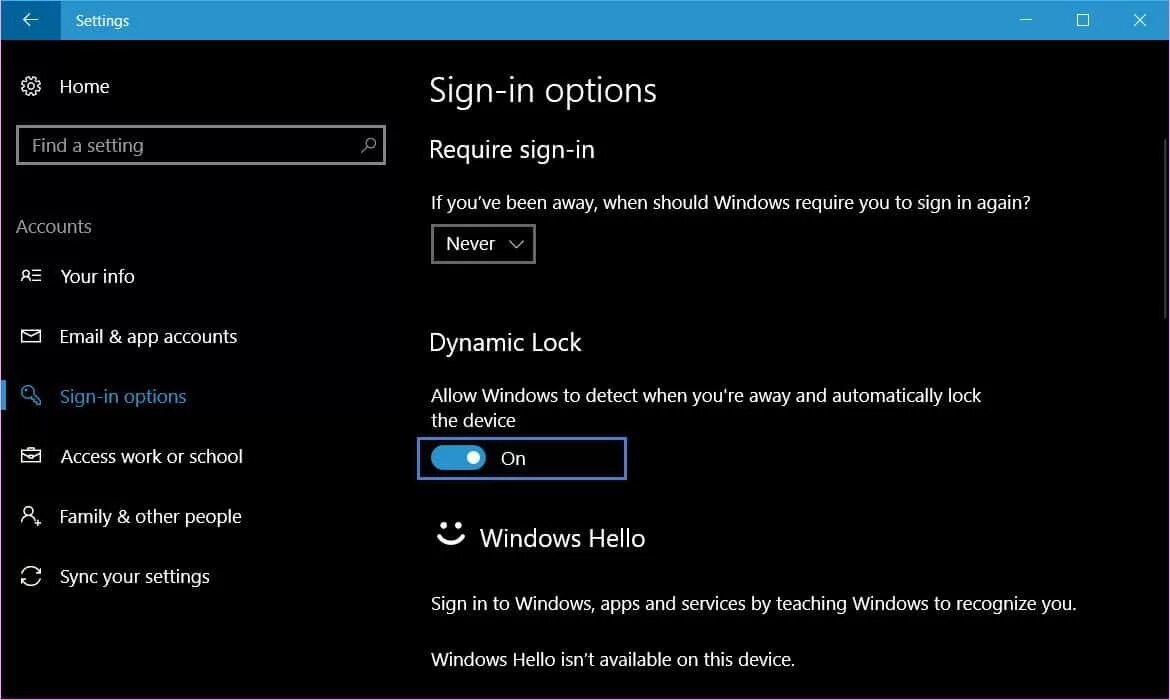Click the Access work or school briefcase icon

tap(31, 455)
